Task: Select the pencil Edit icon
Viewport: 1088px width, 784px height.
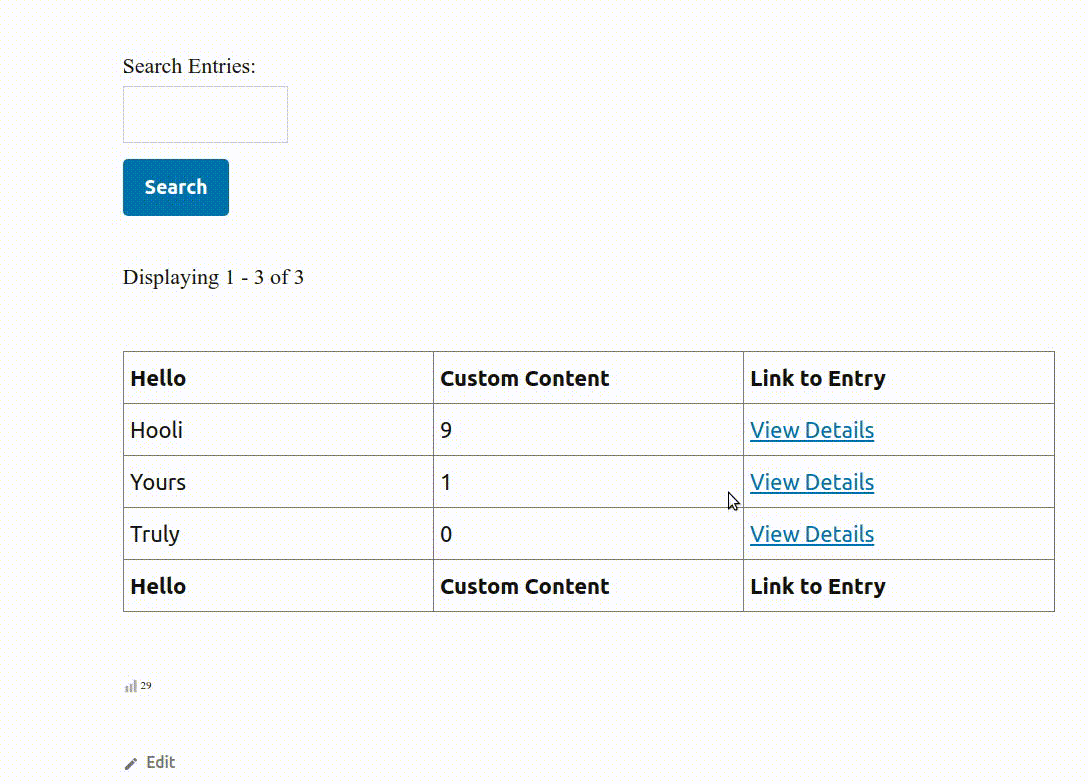Action: (131, 762)
